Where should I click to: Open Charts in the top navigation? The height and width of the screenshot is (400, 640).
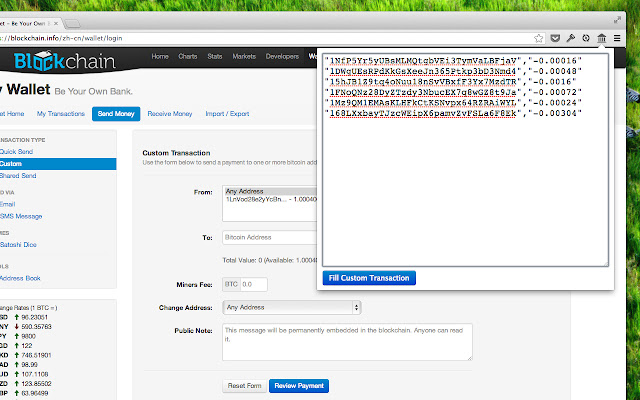(x=188, y=56)
